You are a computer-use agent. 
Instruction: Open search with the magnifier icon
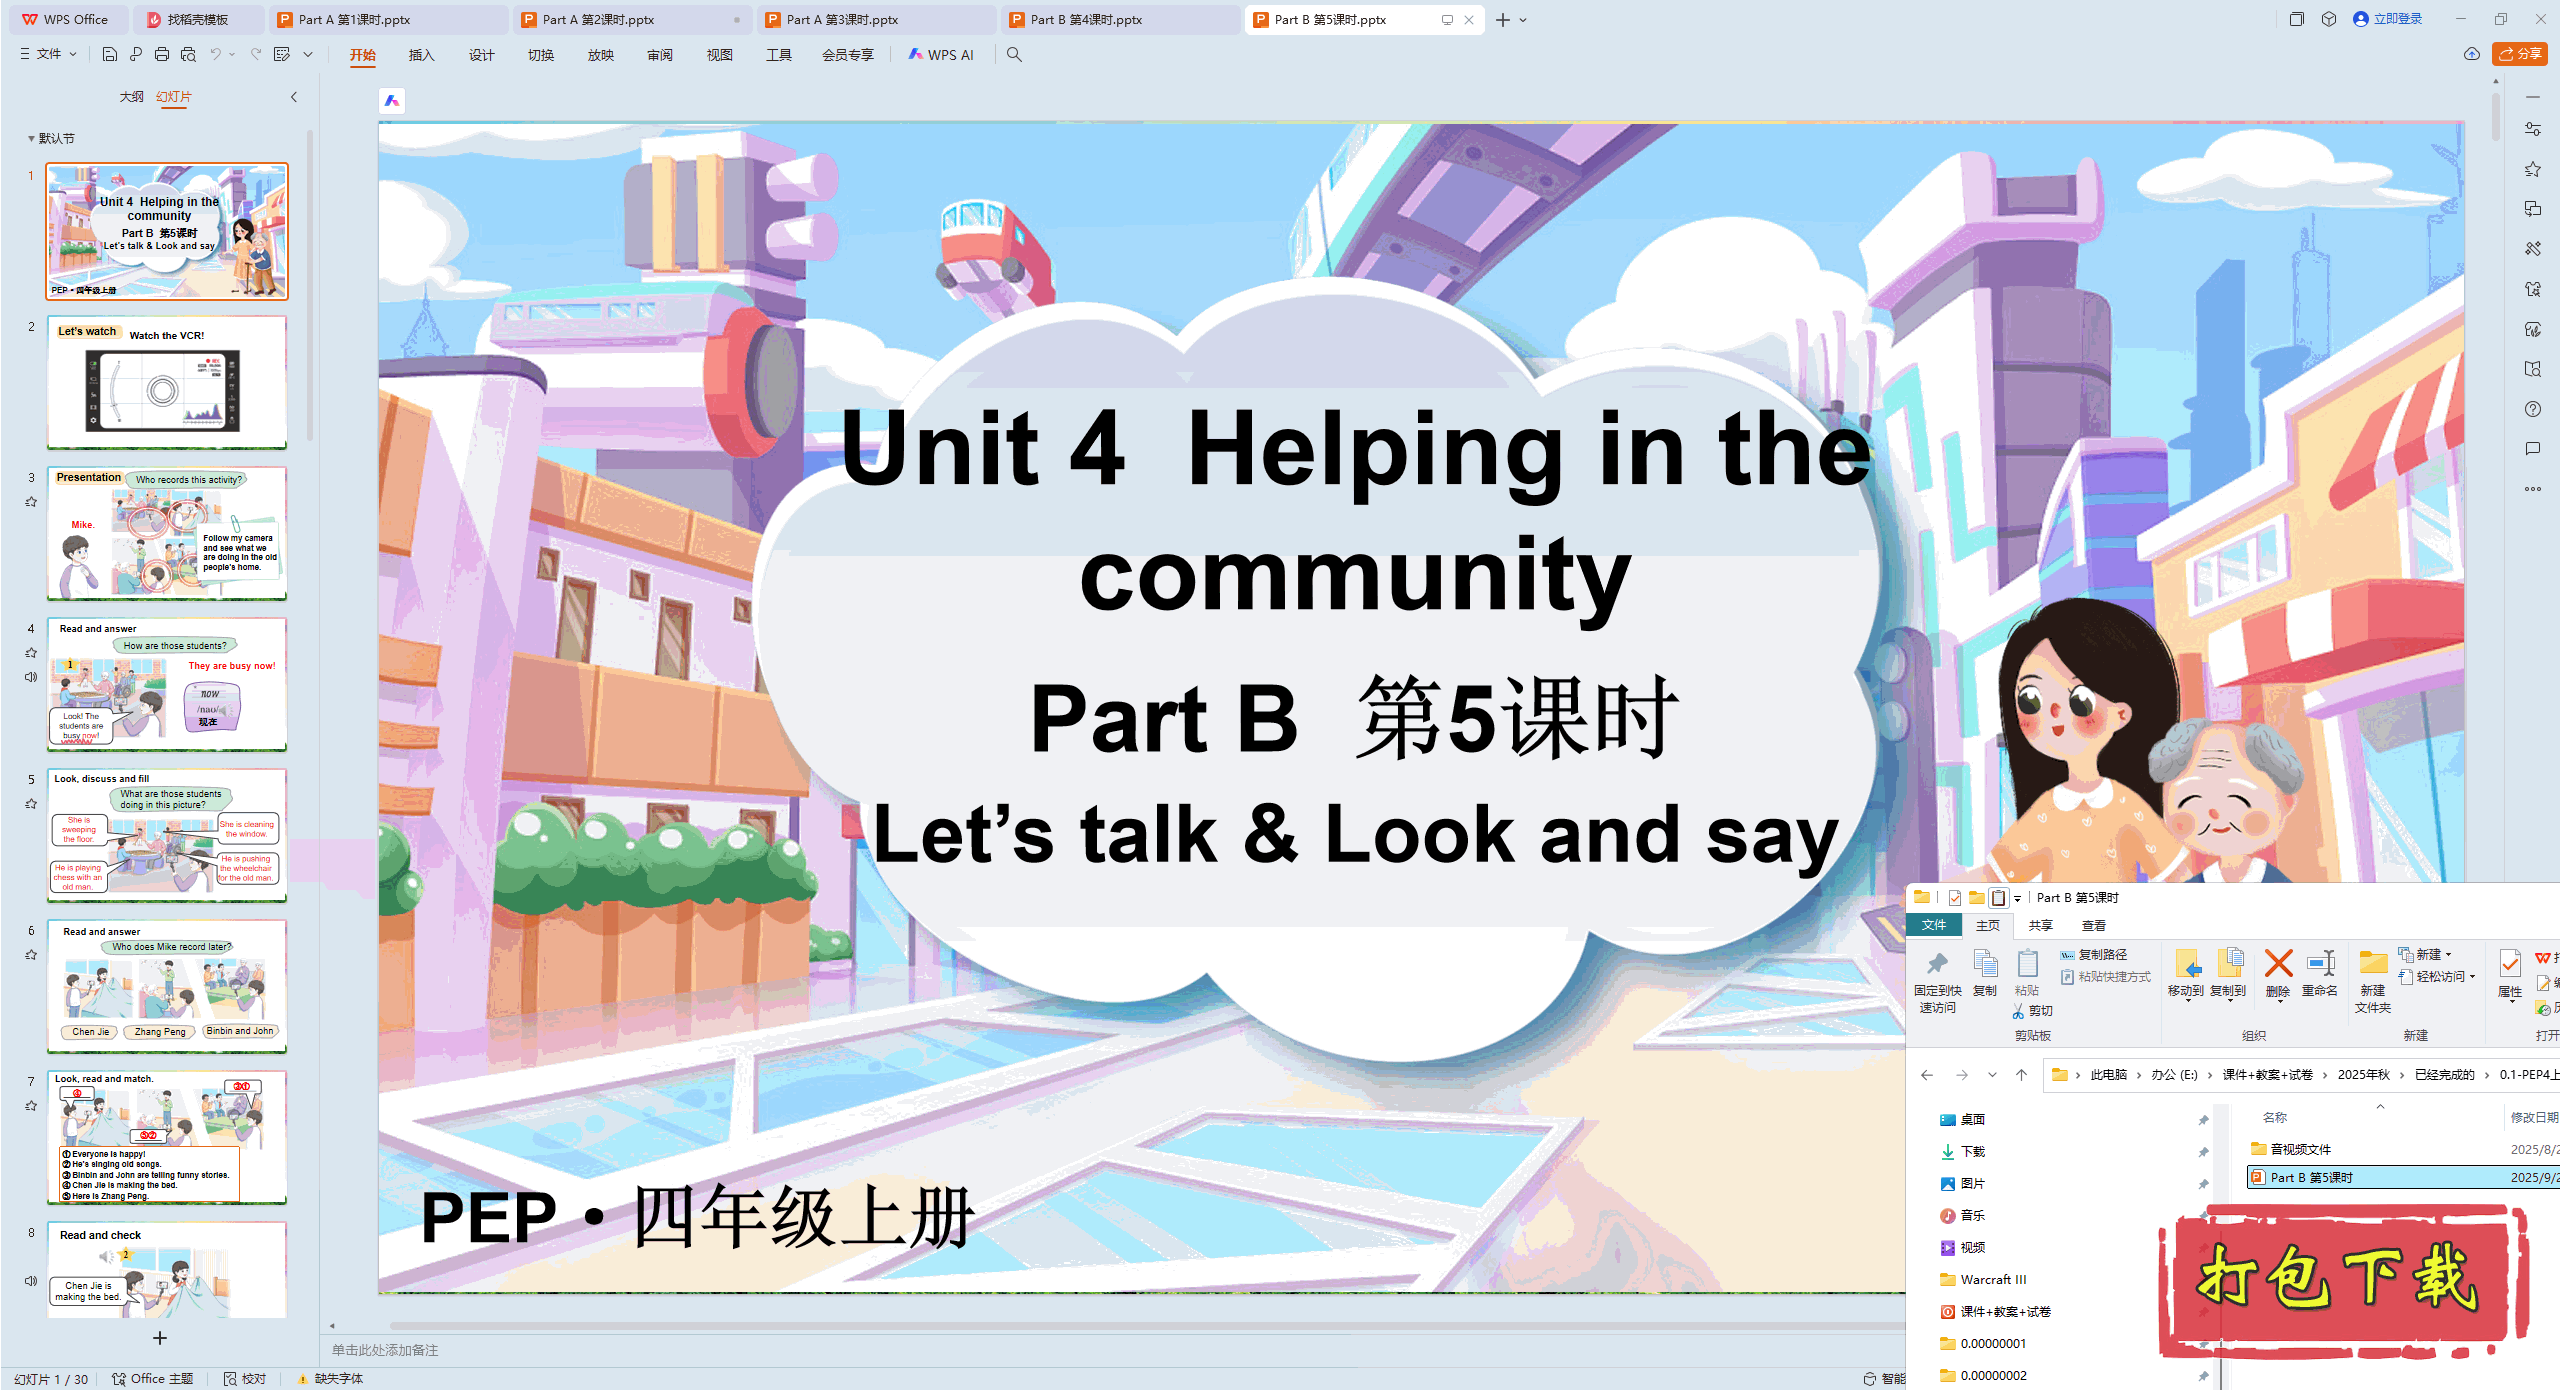click(1014, 55)
